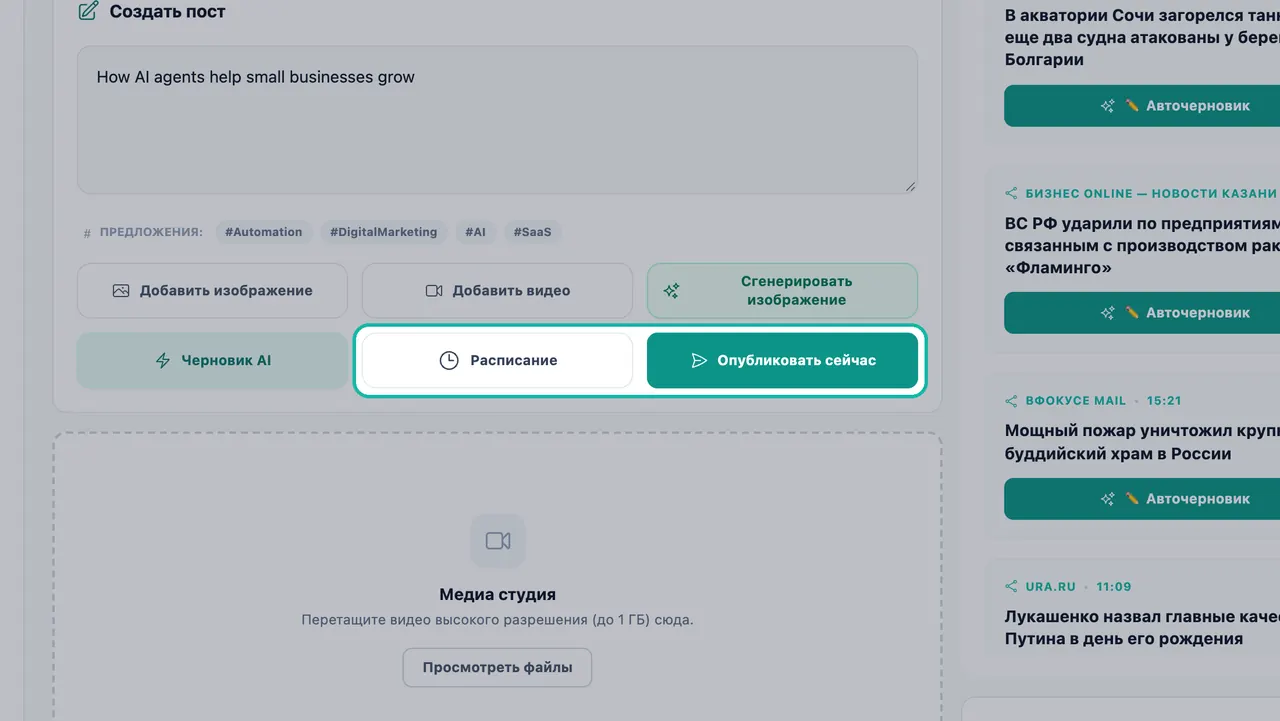
Task: Add the #SaaS hashtag suggestion
Action: click(533, 232)
